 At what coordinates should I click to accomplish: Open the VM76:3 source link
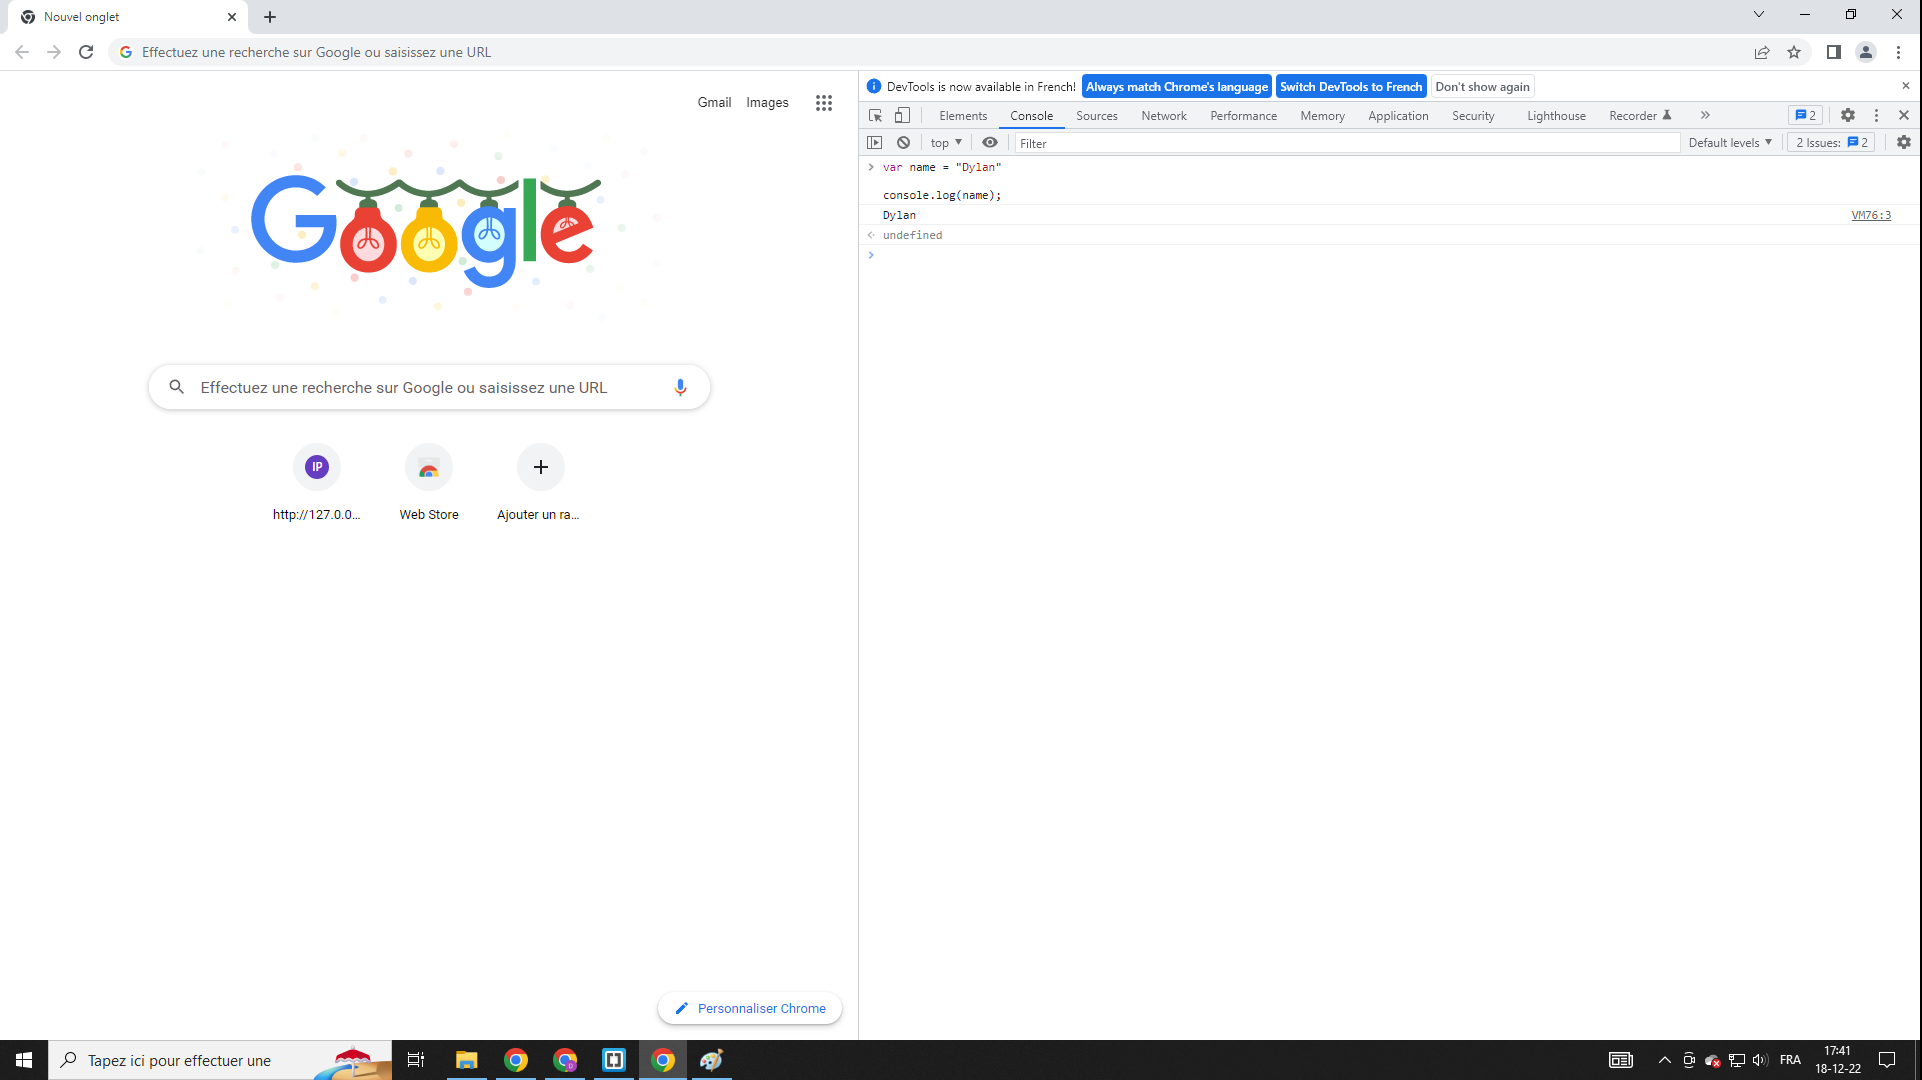point(1871,215)
